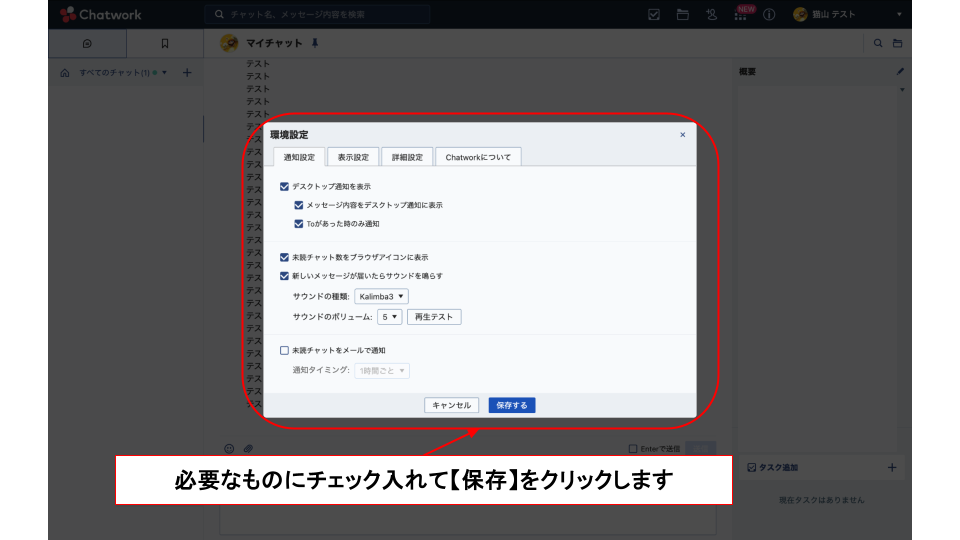Open the help info icon in header

[x=769, y=15]
